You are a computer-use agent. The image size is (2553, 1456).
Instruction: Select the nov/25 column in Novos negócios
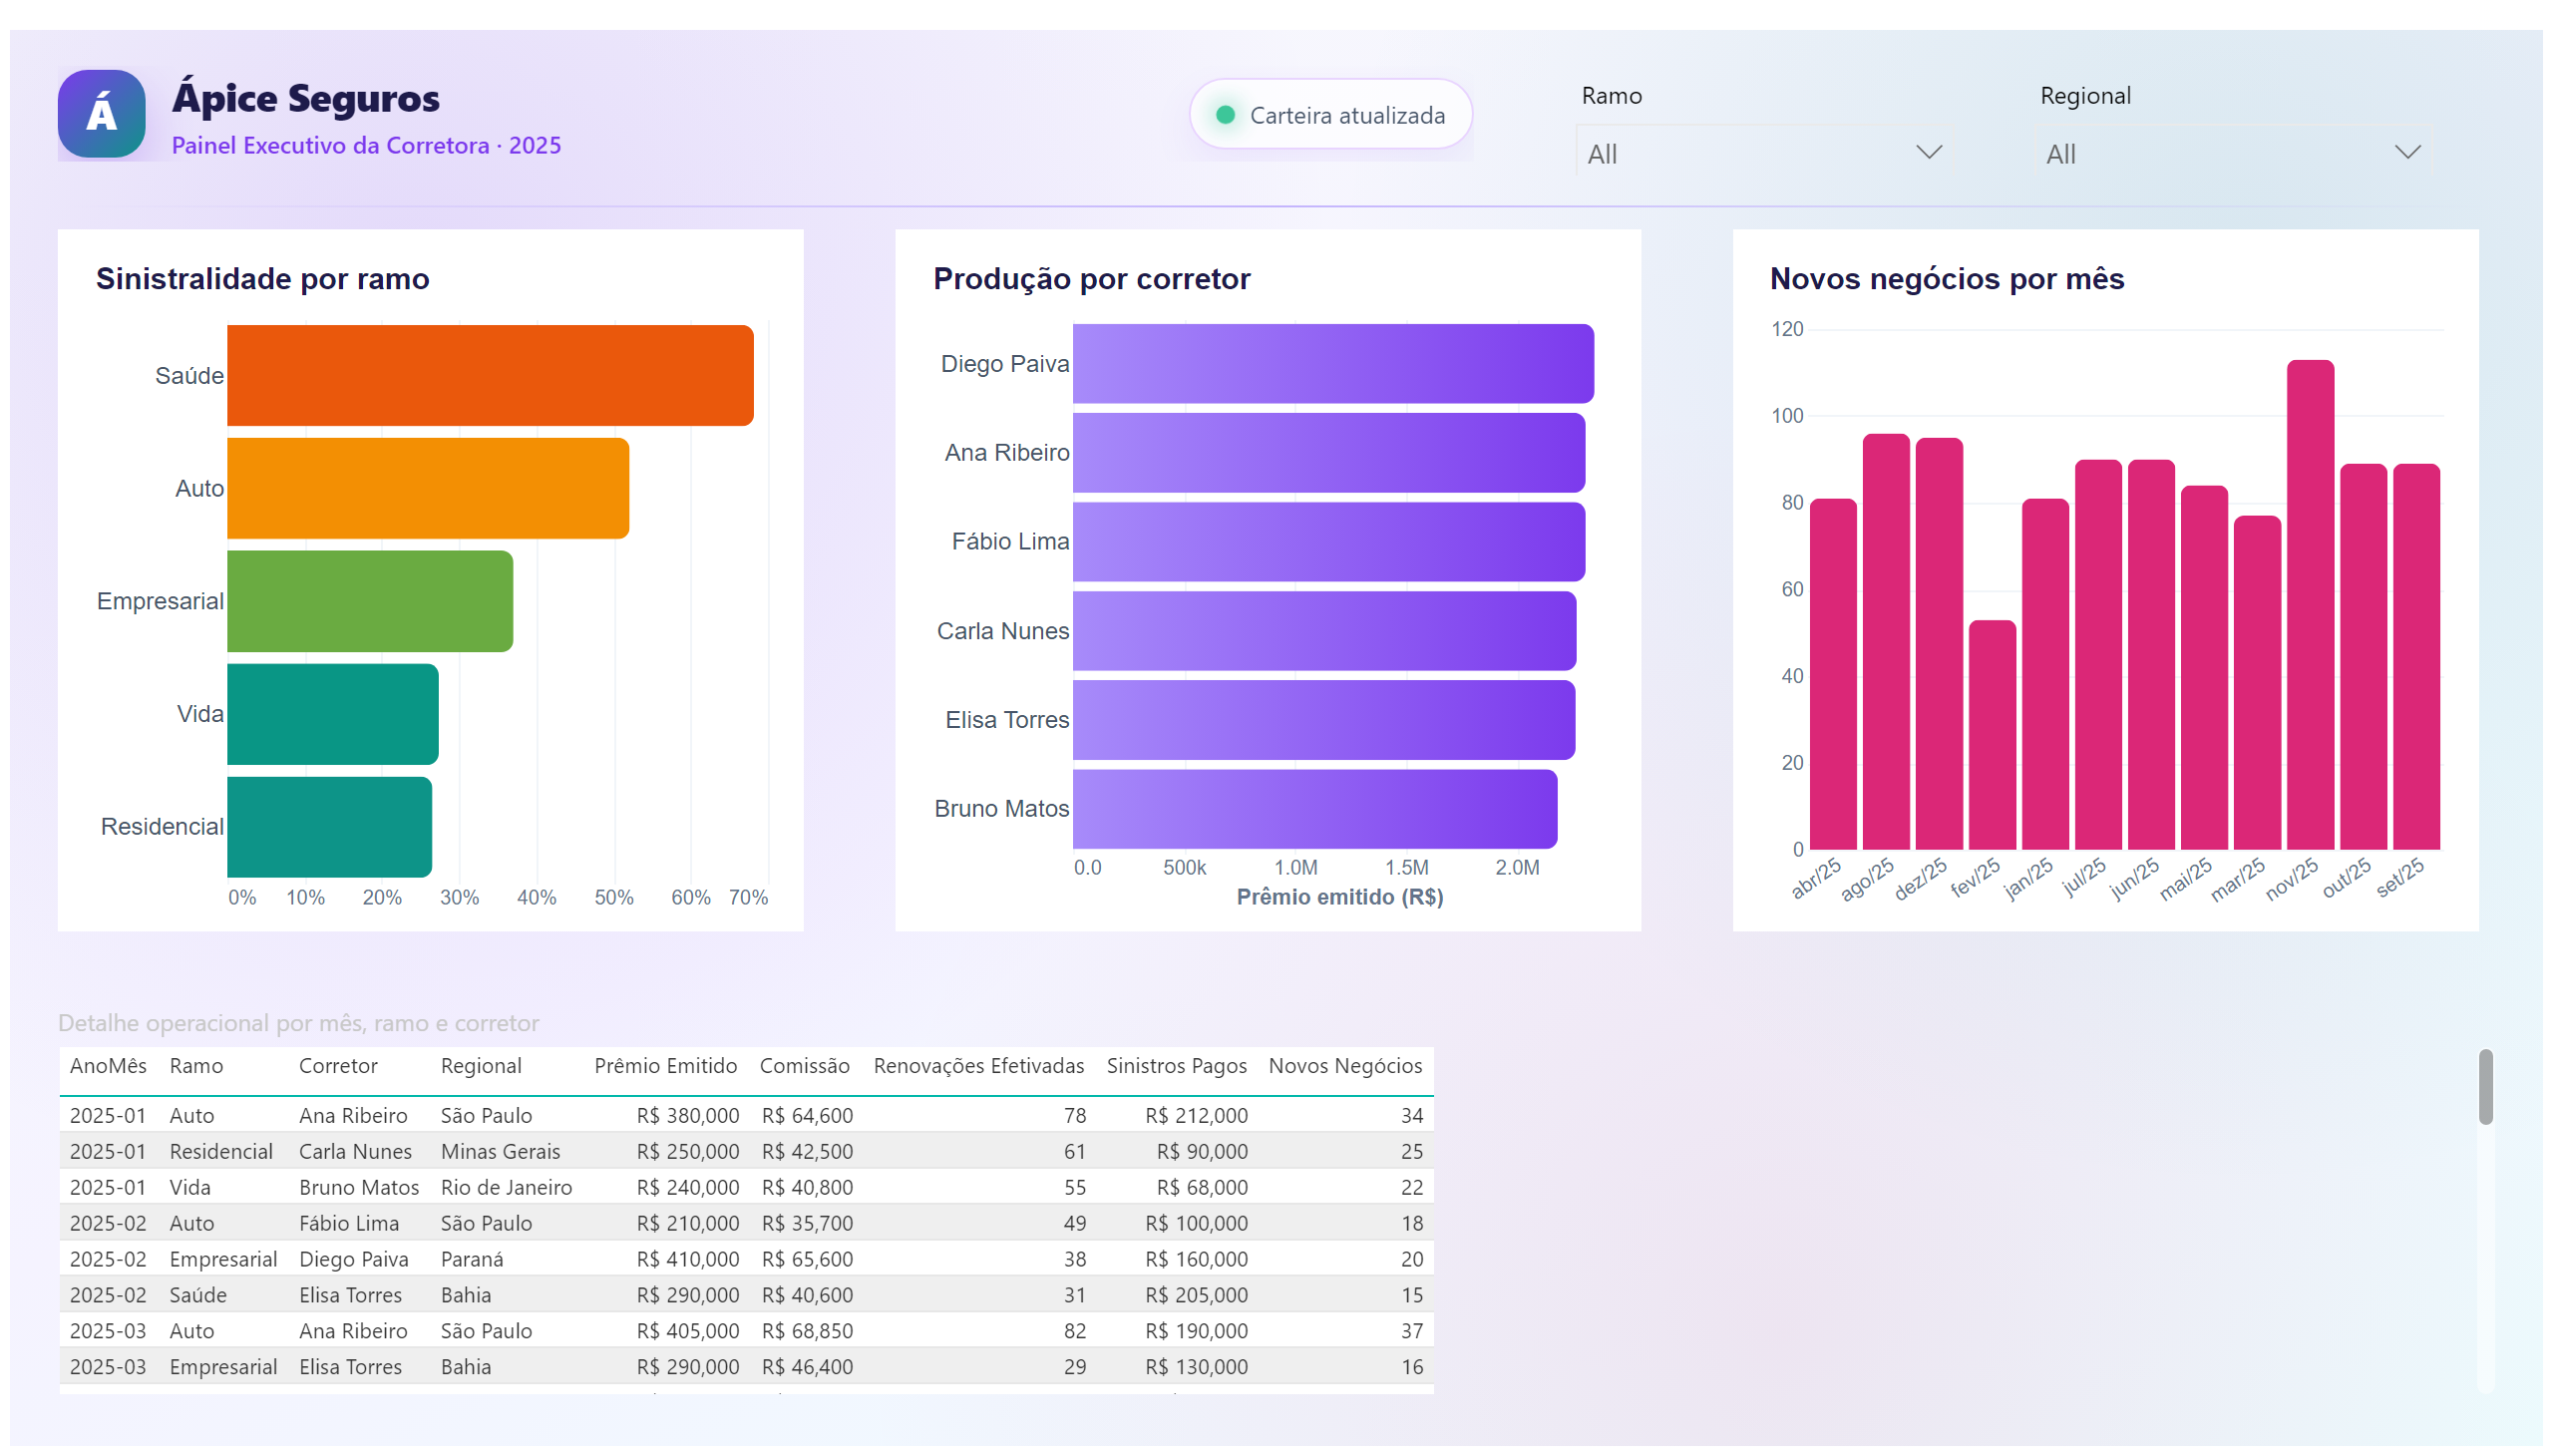pos(2309,605)
